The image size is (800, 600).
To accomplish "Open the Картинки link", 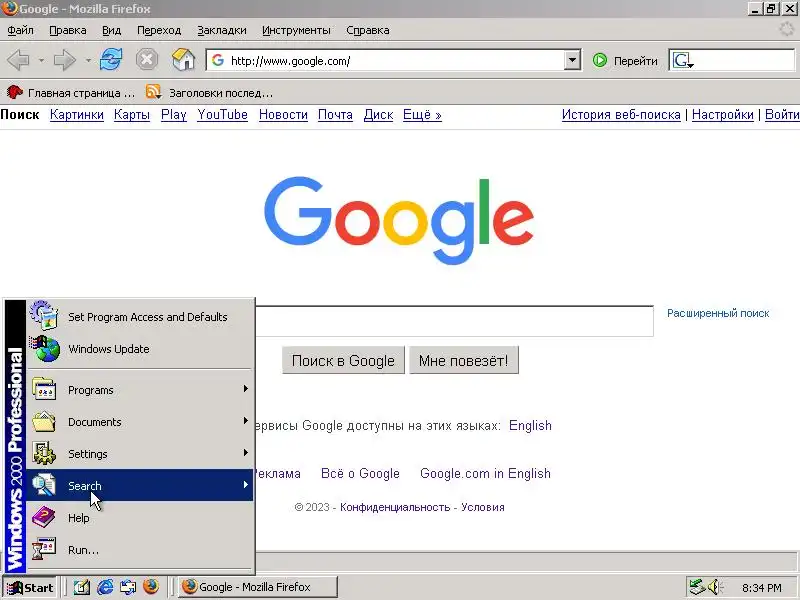I will pyautogui.click(x=77, y=115).
